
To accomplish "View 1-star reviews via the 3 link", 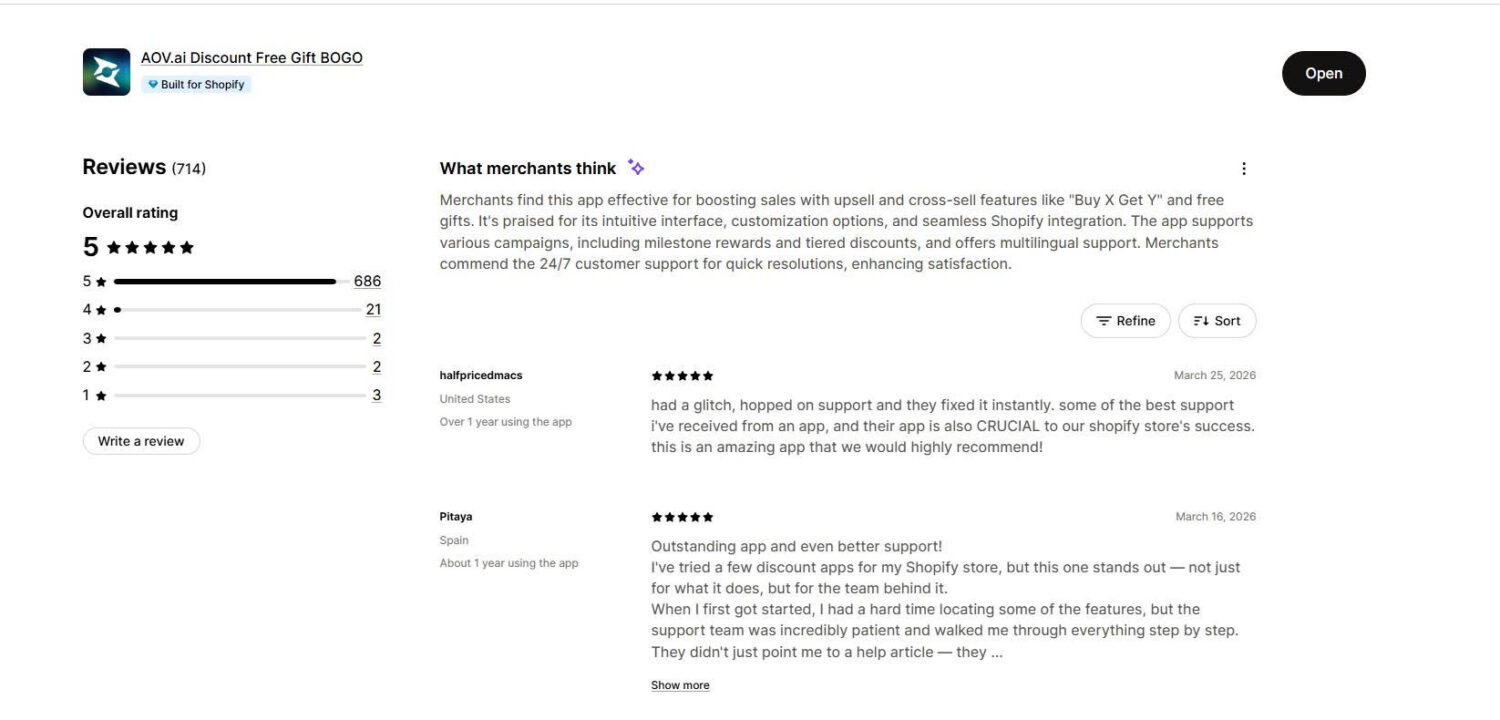I will coord(377,394).
